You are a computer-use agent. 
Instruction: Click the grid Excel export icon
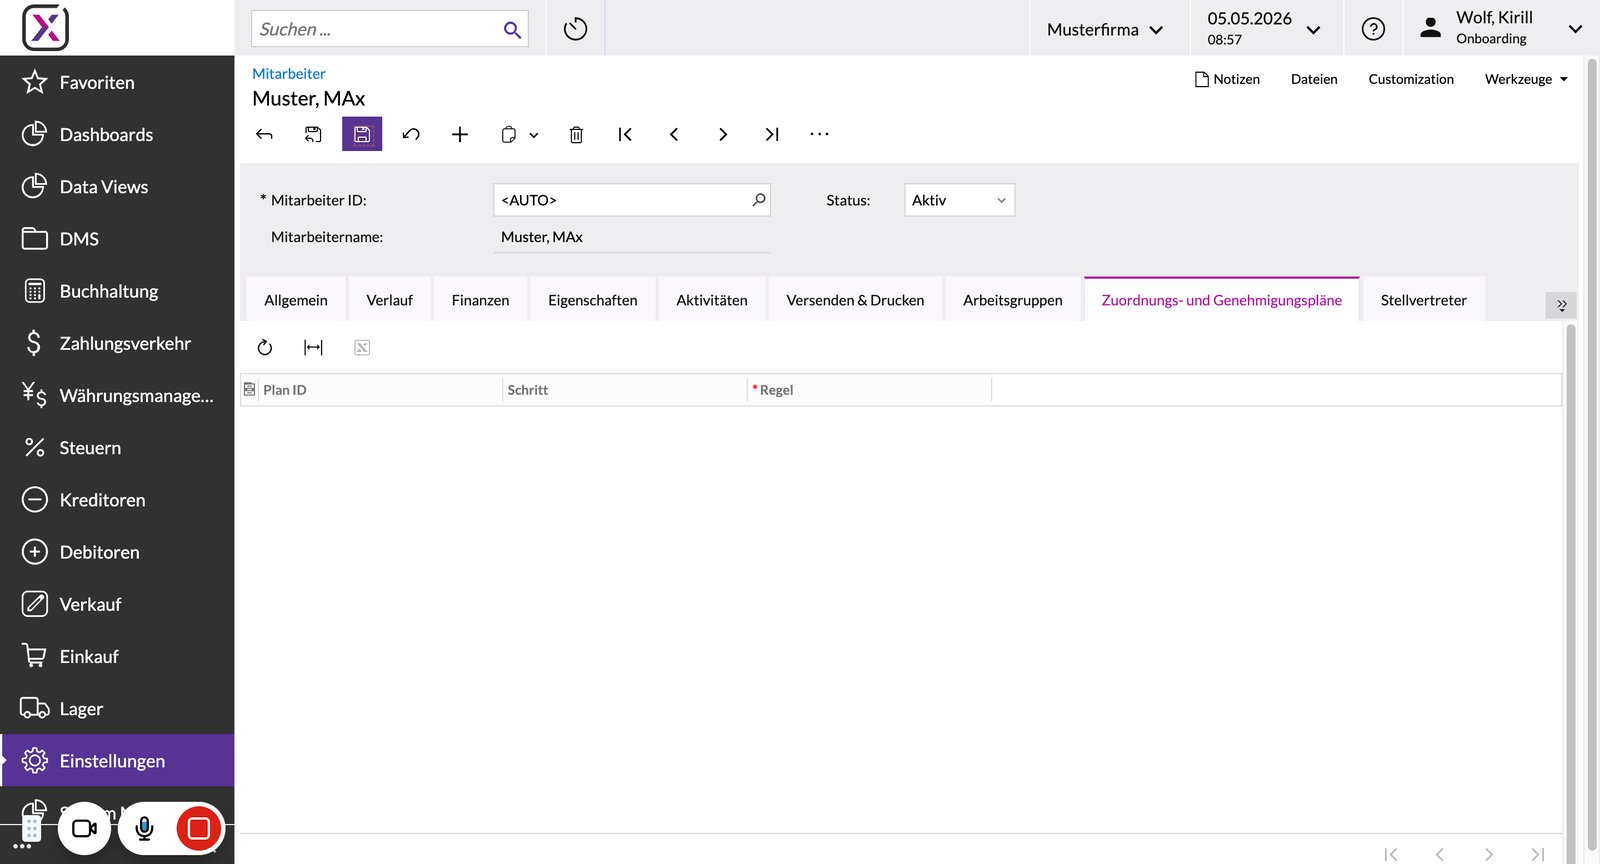(362, 347)
